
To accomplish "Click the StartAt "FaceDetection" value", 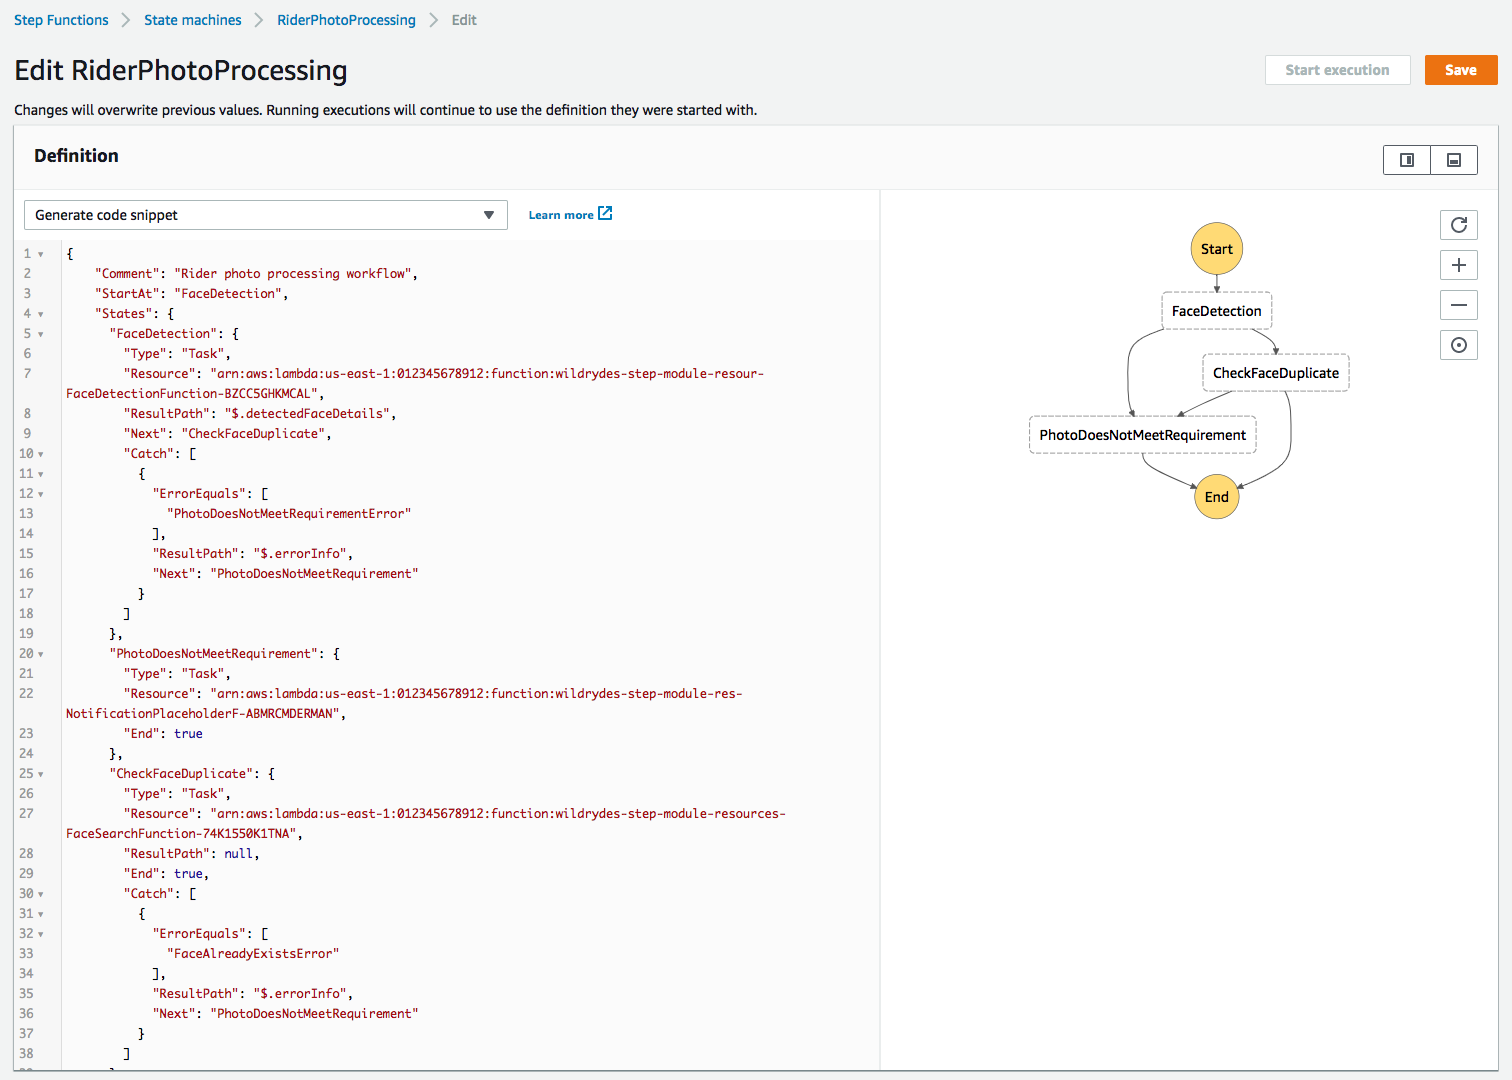I will (228, 294).
